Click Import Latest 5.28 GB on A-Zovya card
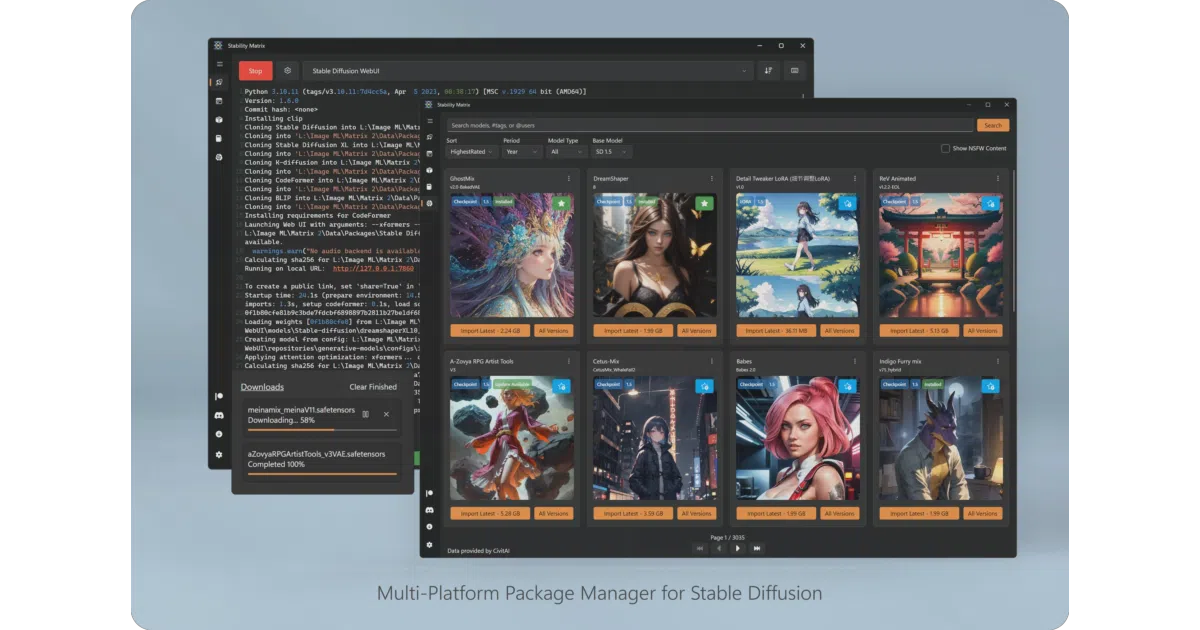 click(x=490, y=514)
